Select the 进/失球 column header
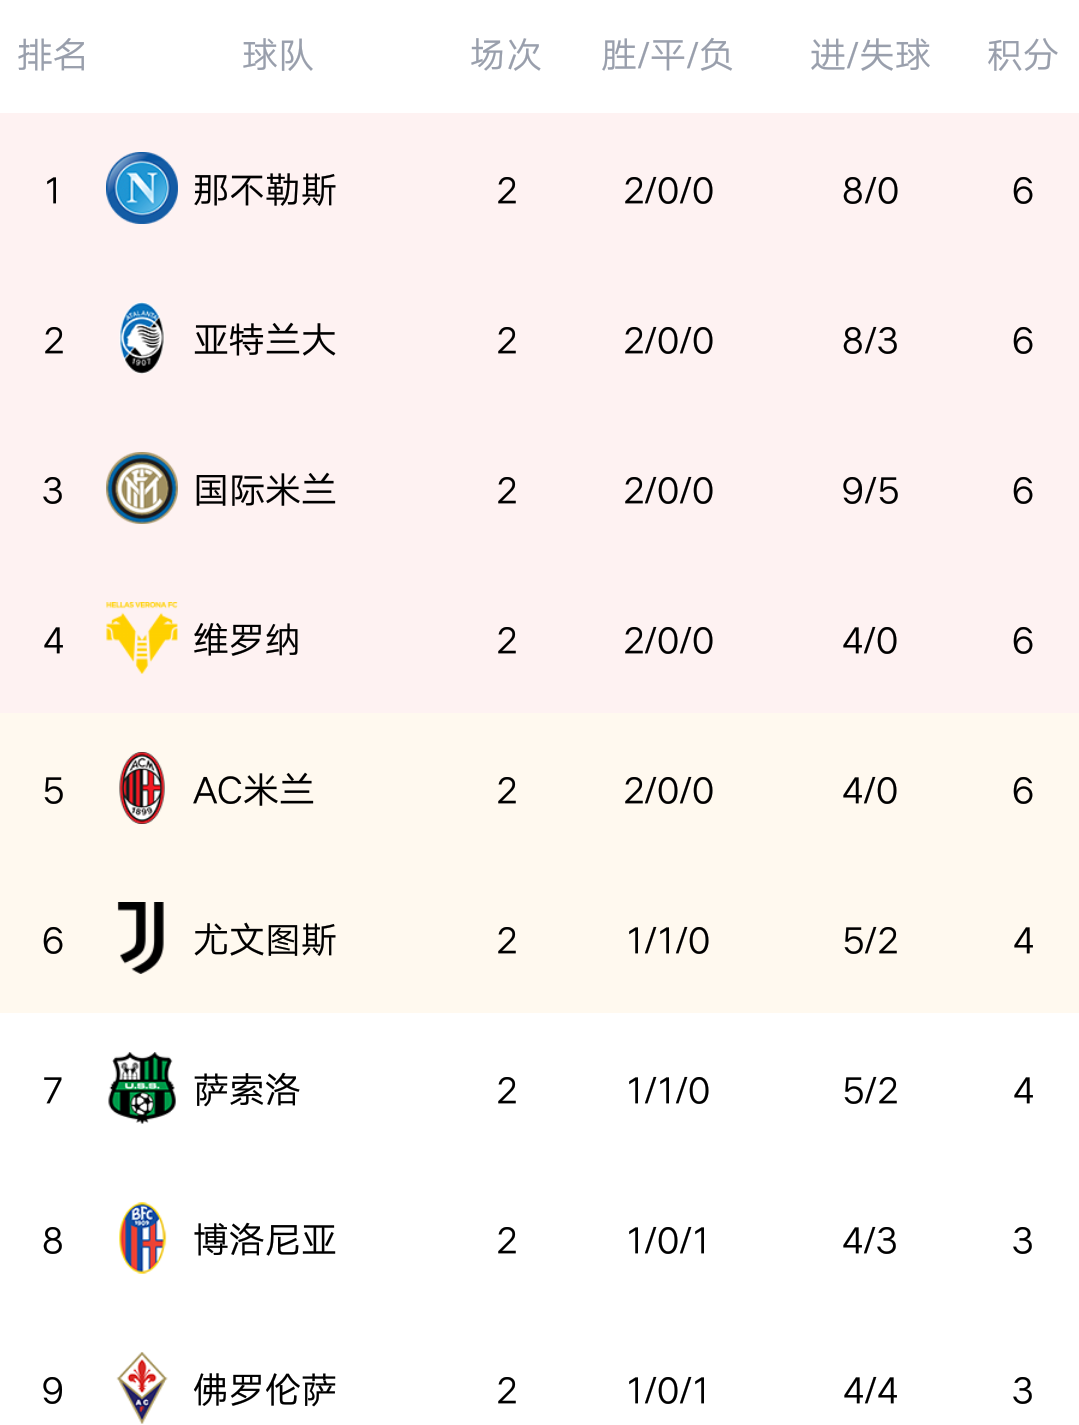This screenshot has height=1425, width=1079. point(870,55)
